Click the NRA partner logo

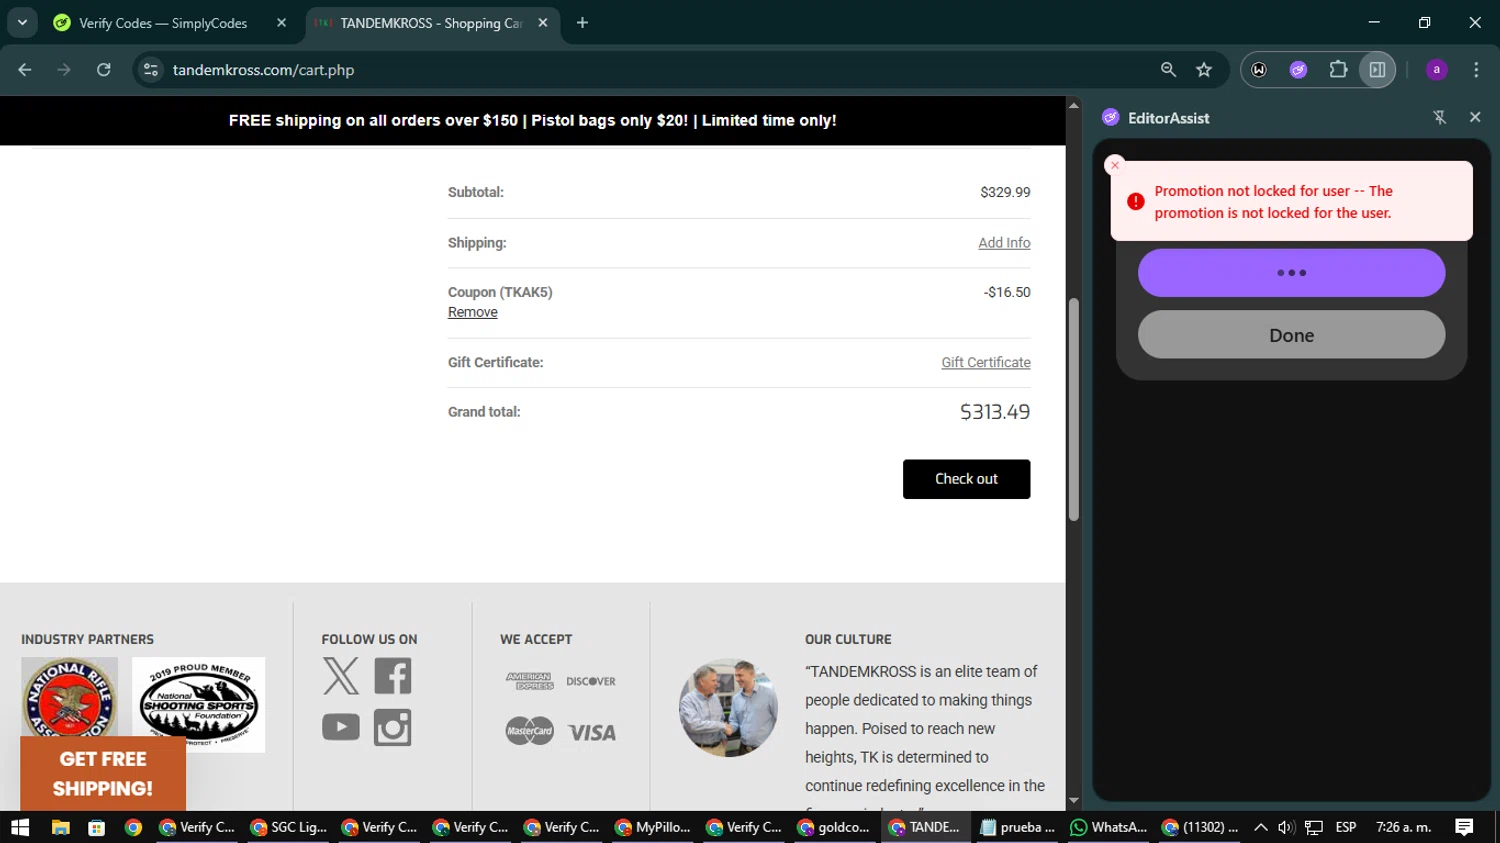pos(69,697)
